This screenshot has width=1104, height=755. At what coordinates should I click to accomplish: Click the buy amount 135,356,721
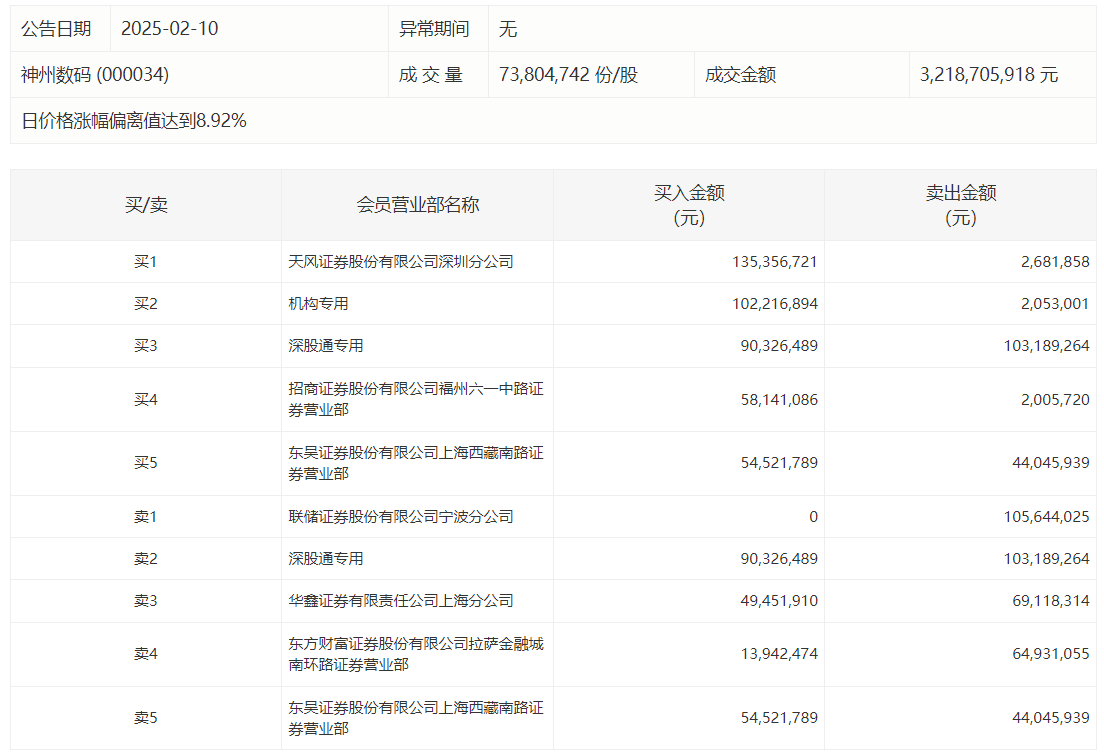coord(775,262)
